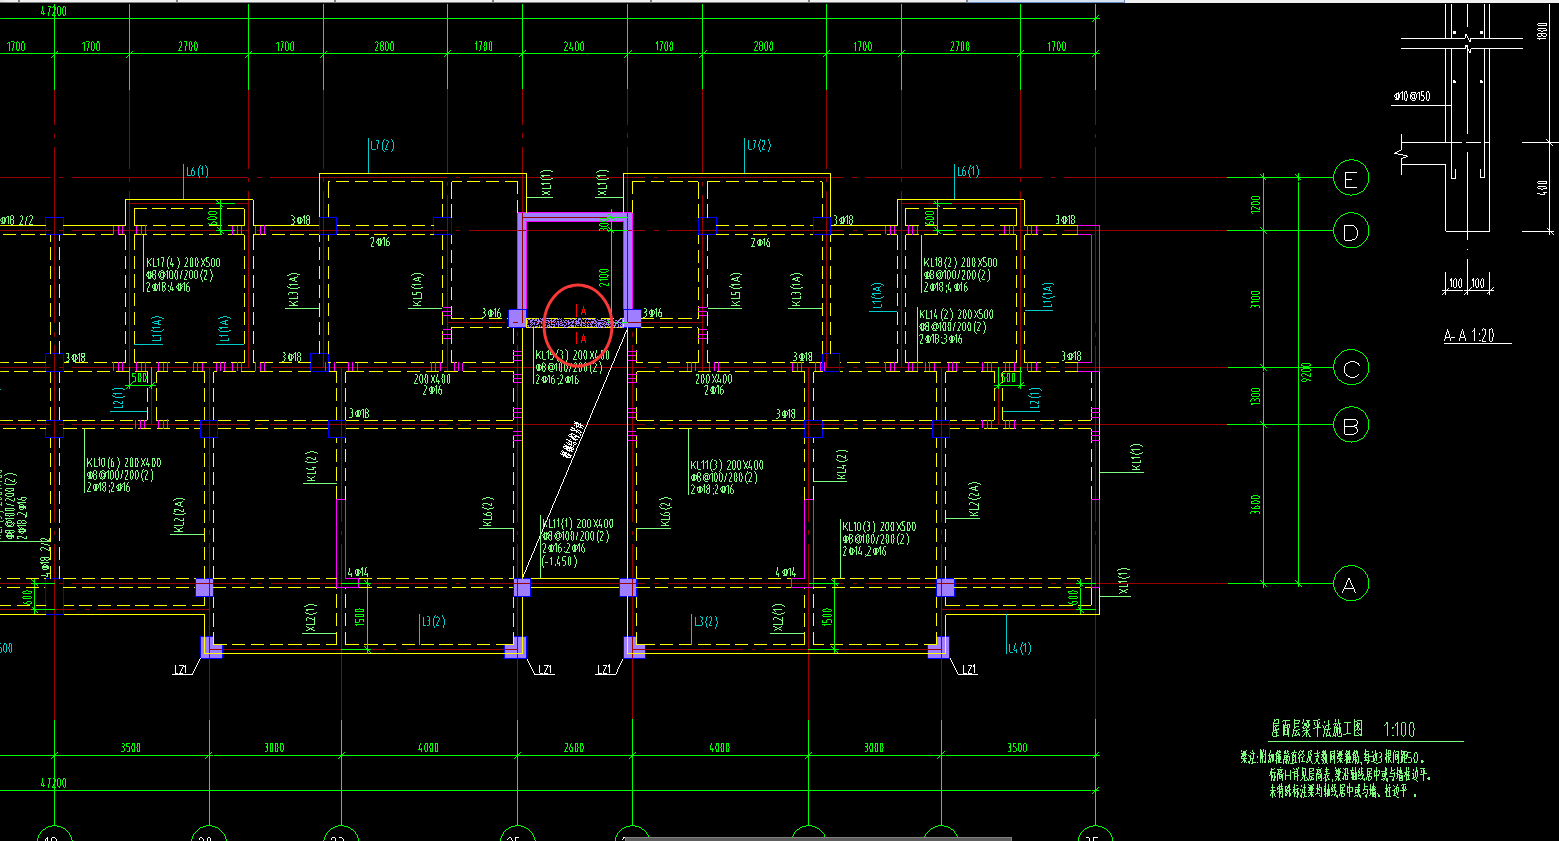Select the KL14(2) 200X500 beam label
1559x841 pixels.
pos(957,315)
